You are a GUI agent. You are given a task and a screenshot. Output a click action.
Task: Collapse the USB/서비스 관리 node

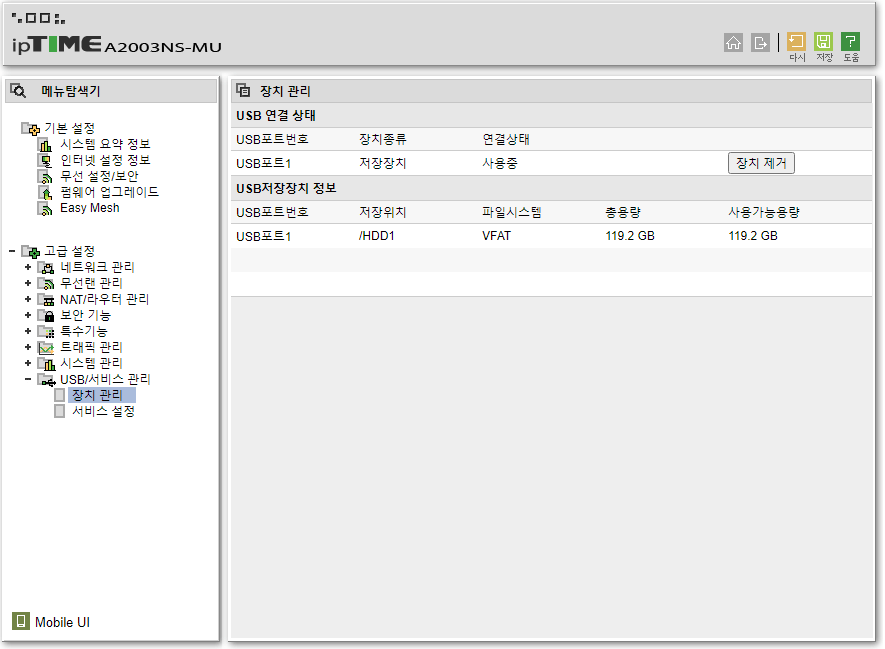click(x=28, y=379)
